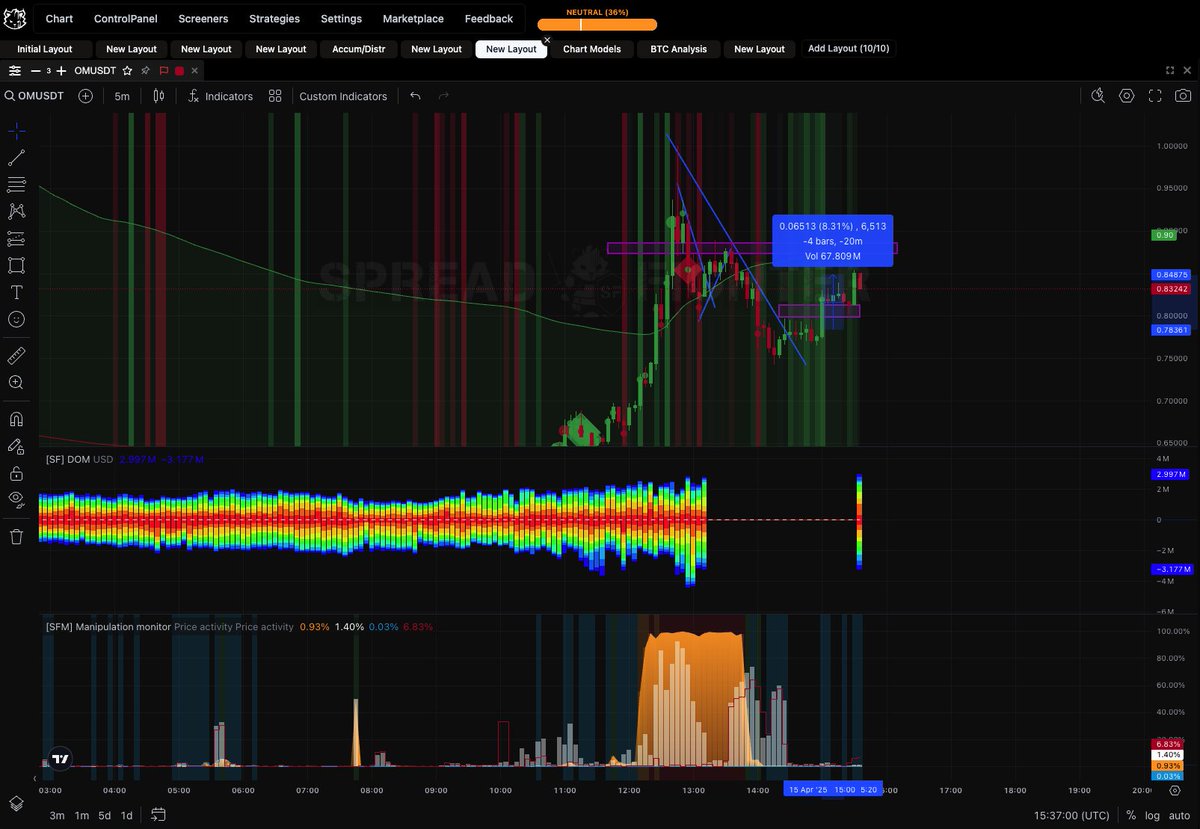Open Custom Indicators menu
Viewport: 1200px width, 829px height.
coord(343,96)
